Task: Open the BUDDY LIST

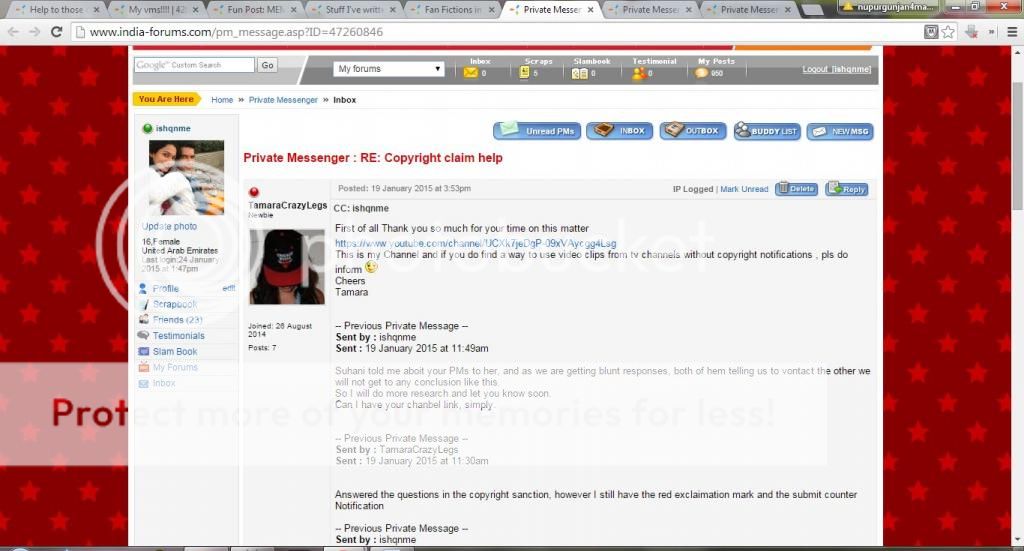Action: click(766, 131)
